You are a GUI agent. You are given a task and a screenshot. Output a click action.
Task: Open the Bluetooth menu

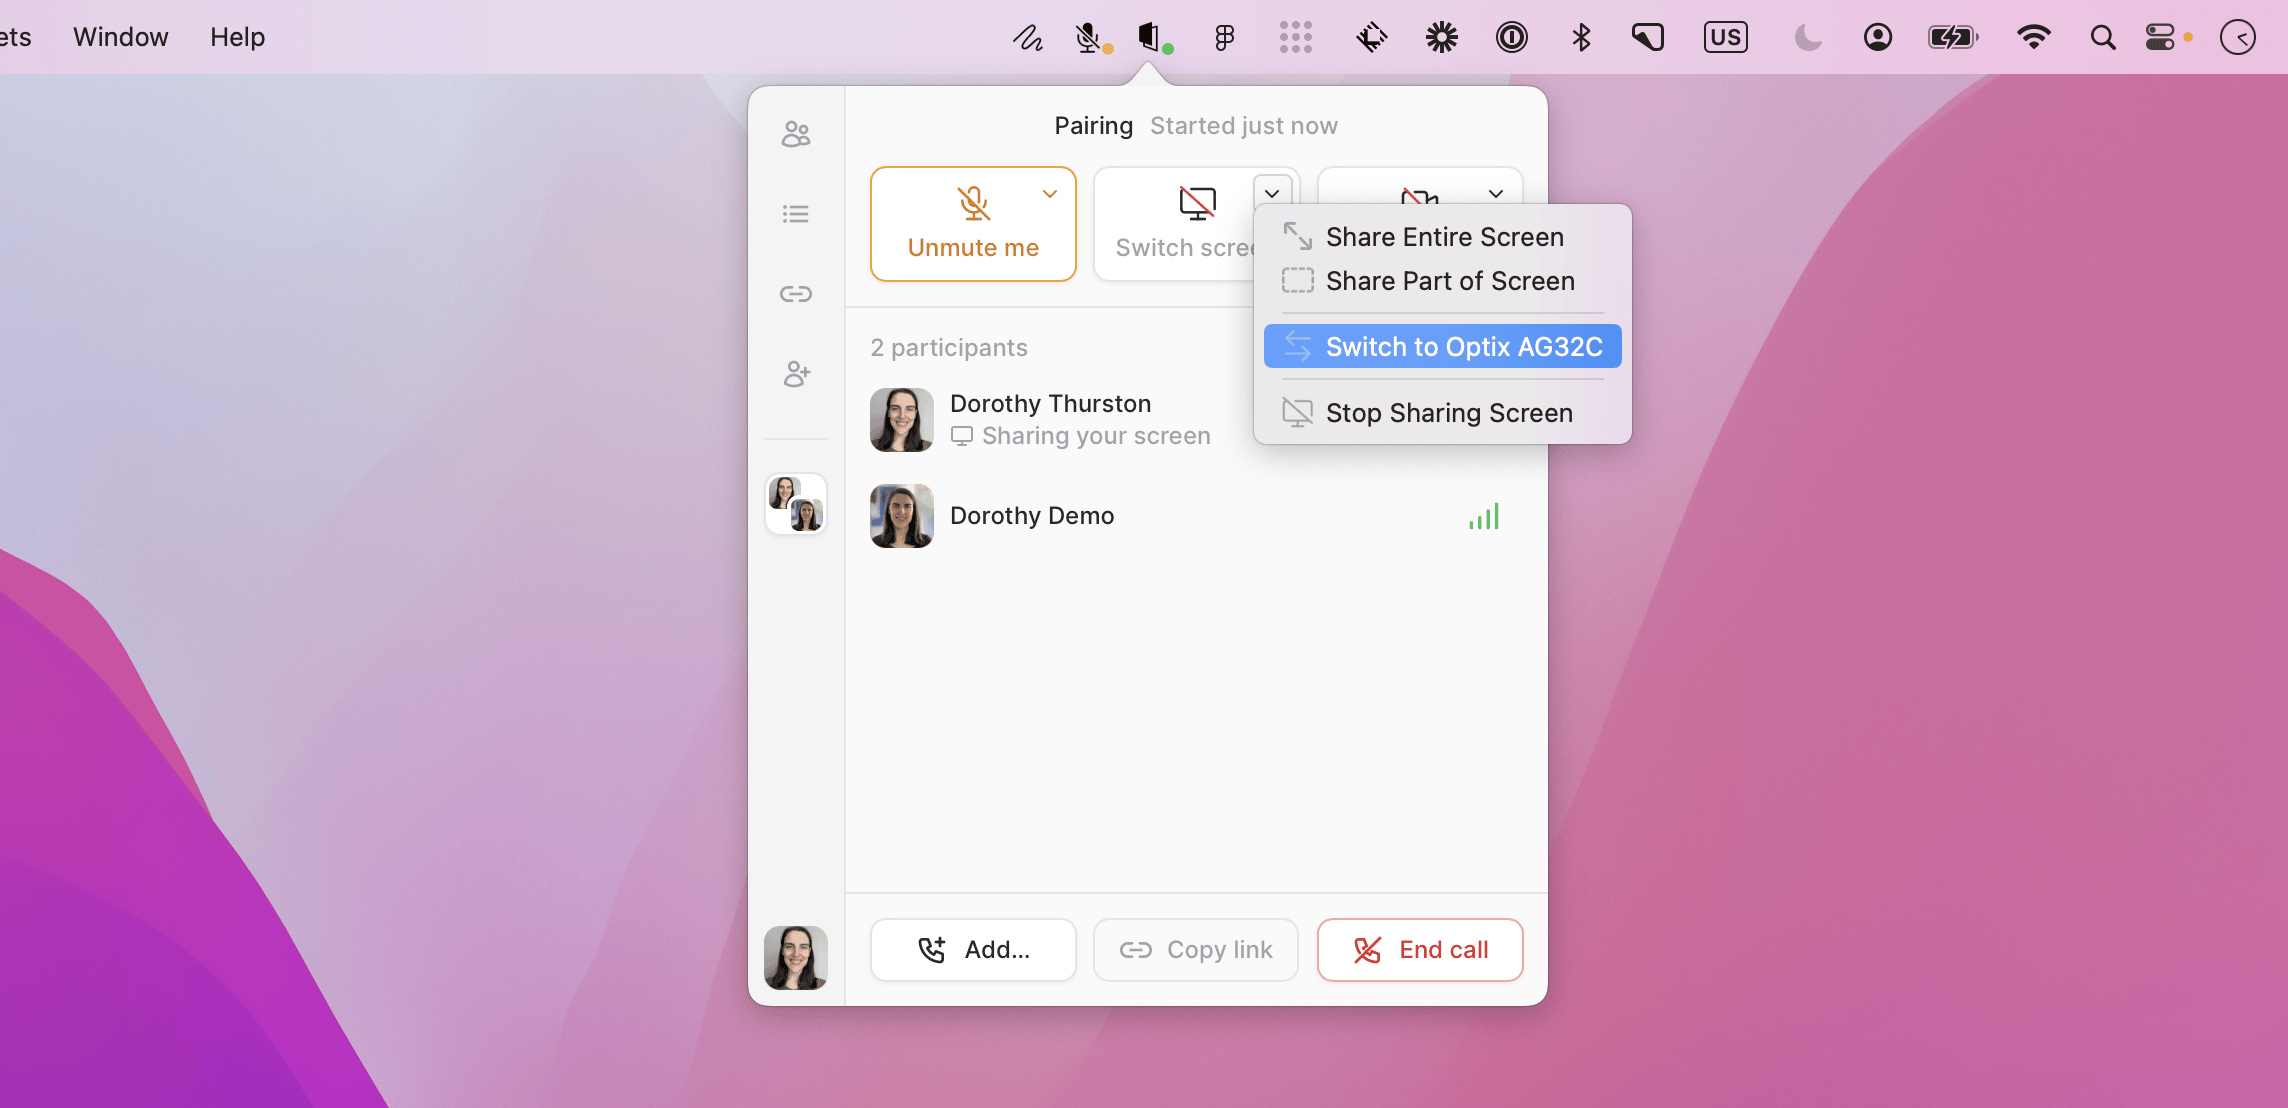tap(1581, 38)
